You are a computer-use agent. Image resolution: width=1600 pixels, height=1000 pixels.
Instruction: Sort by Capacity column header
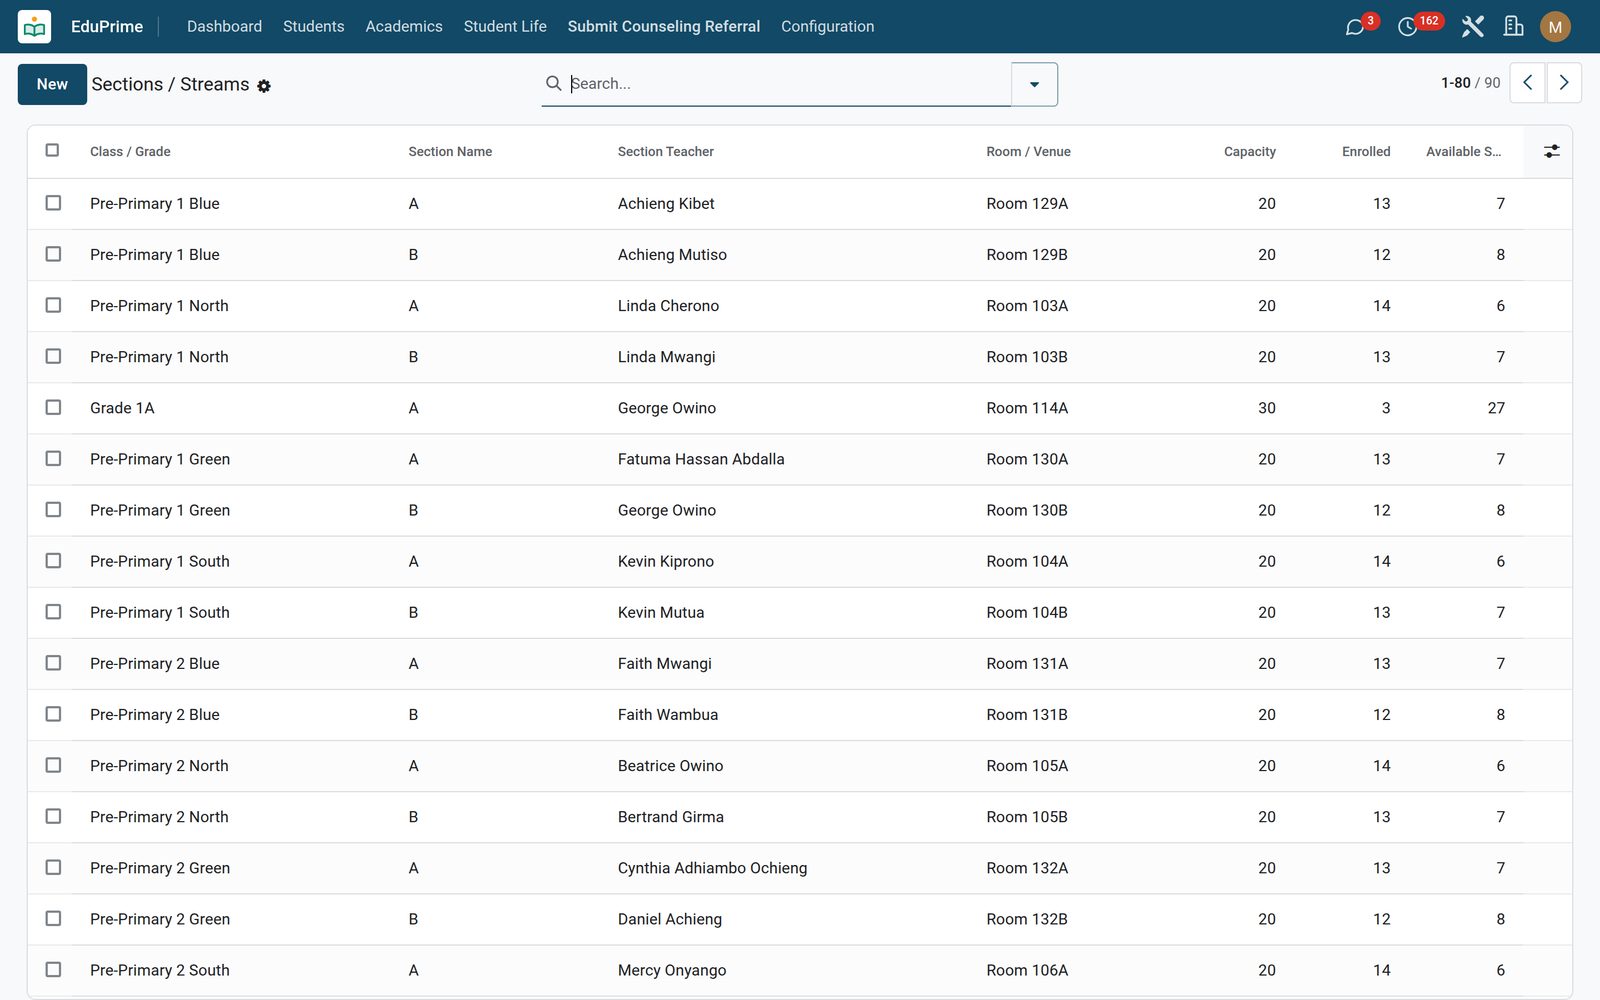(x=1249, y=152)
